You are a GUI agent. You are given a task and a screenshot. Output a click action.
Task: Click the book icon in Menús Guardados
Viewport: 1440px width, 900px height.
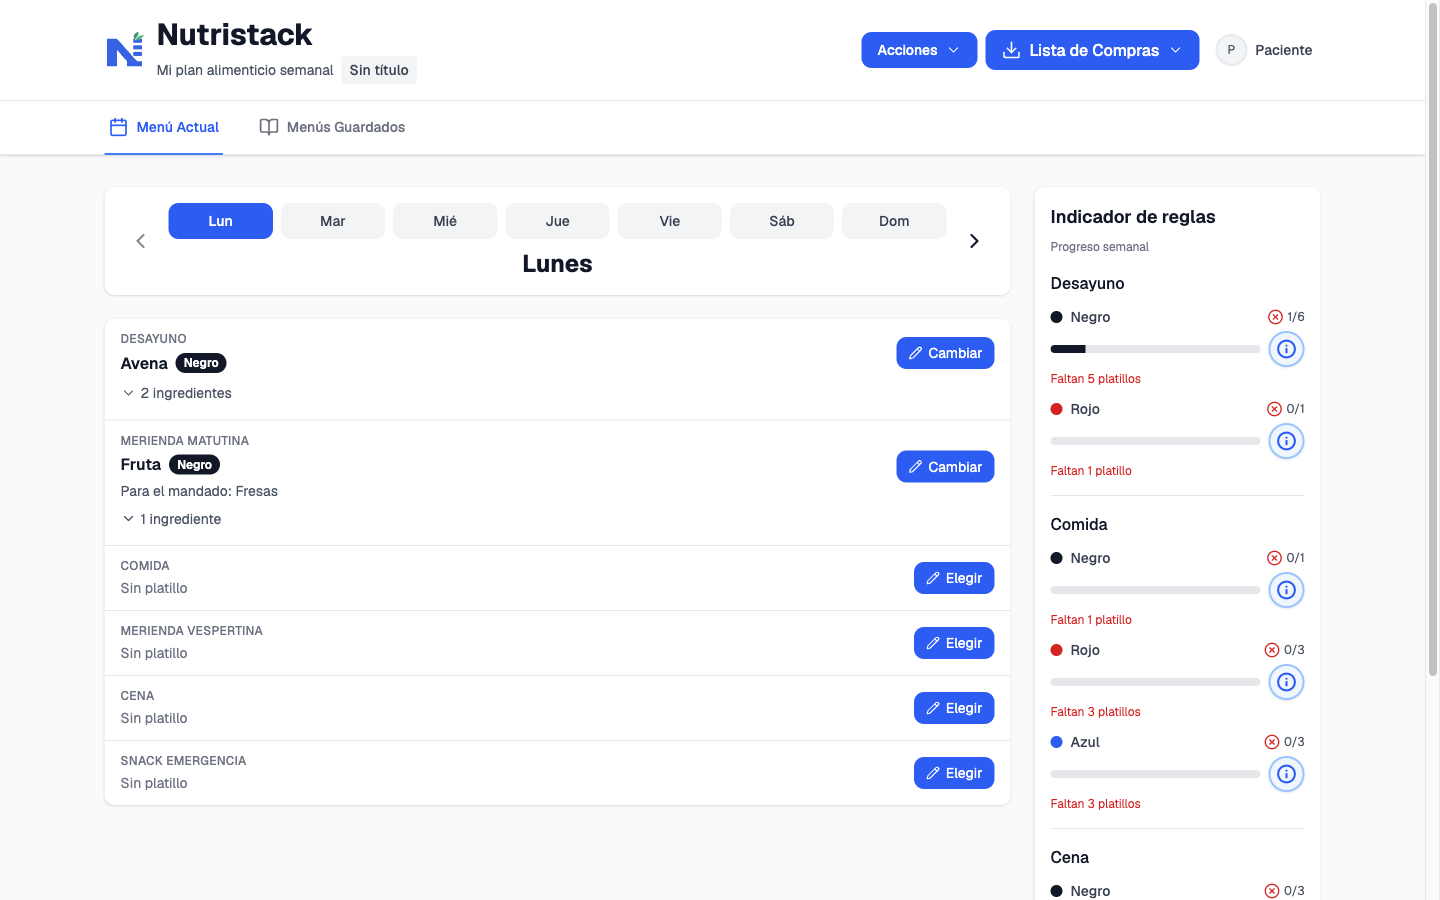click(x=269, y=127)
